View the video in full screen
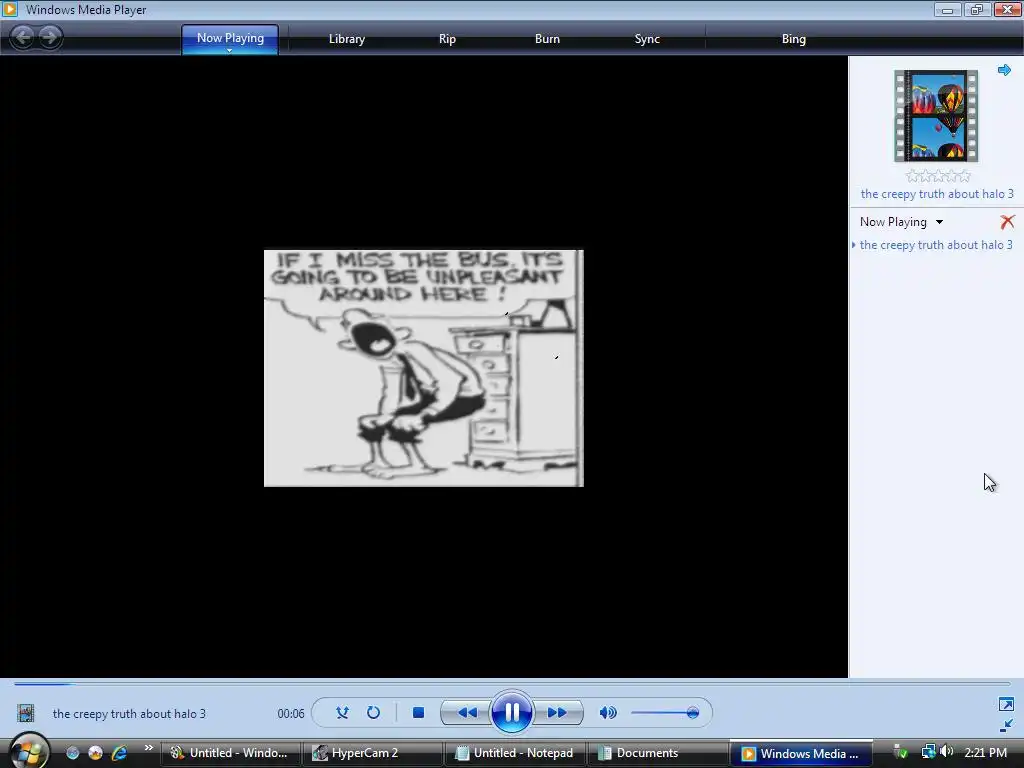Viewport: 1024px width, 768px height. point(1006,704)
